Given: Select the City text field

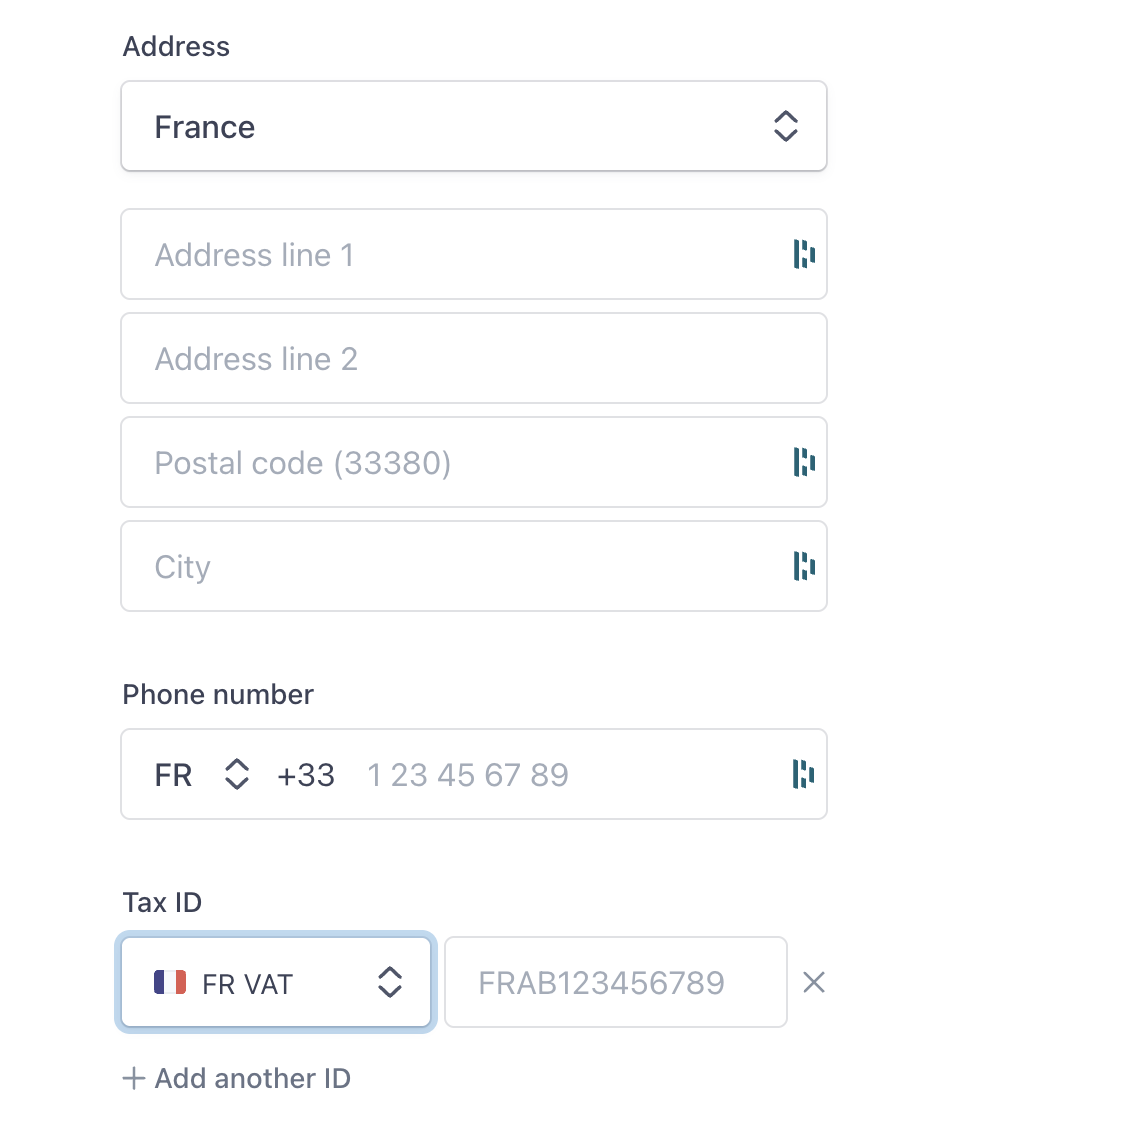Looking at the screenshot, I should click(474, 566).
